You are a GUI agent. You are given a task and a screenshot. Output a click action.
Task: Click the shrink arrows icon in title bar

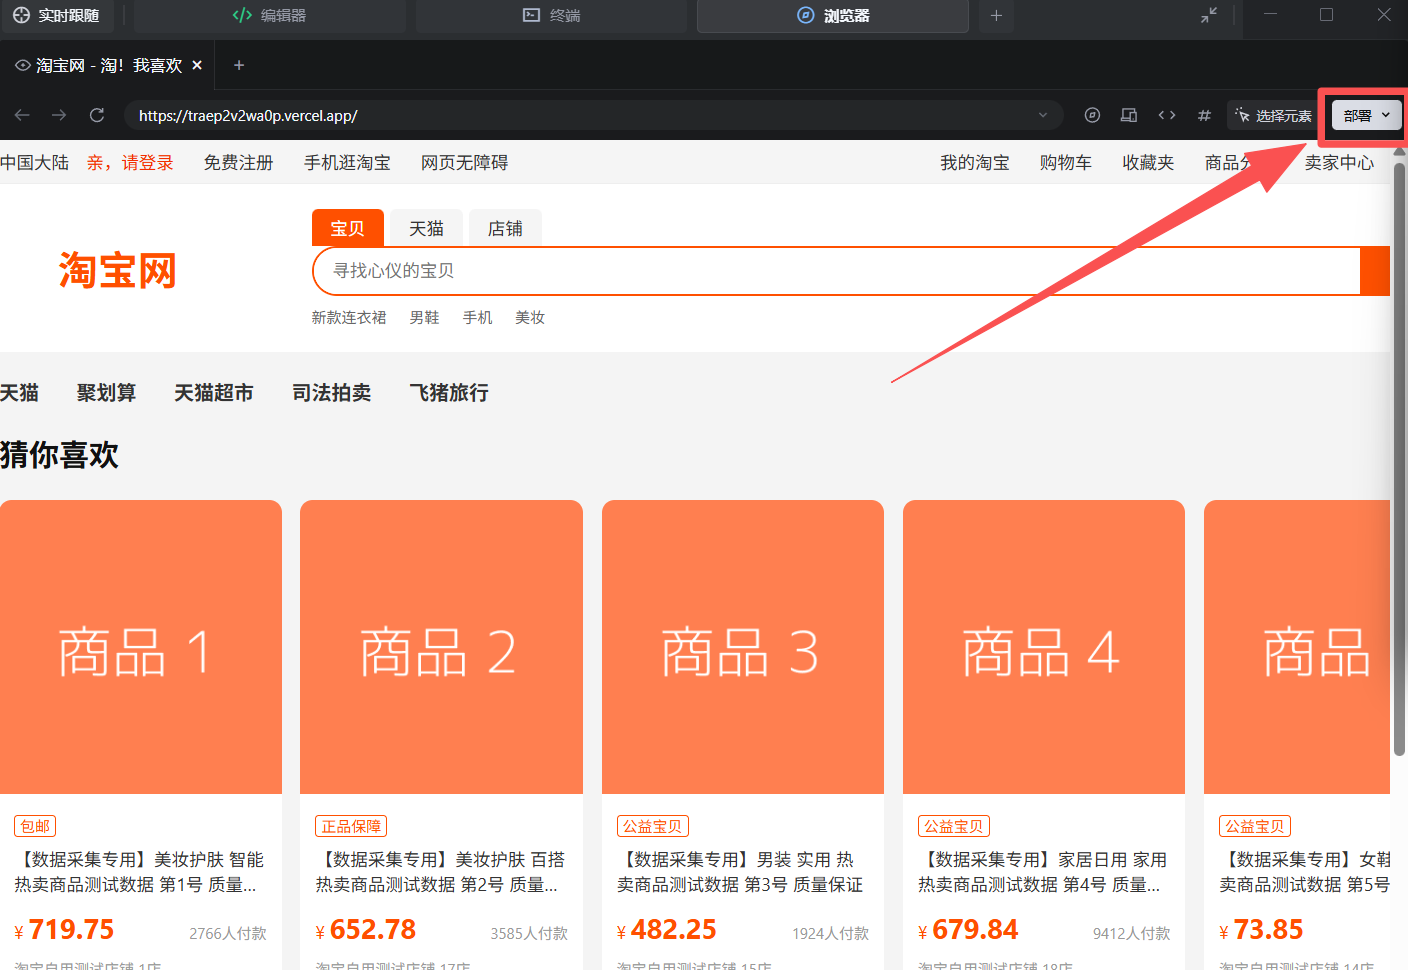point(1209,15)
